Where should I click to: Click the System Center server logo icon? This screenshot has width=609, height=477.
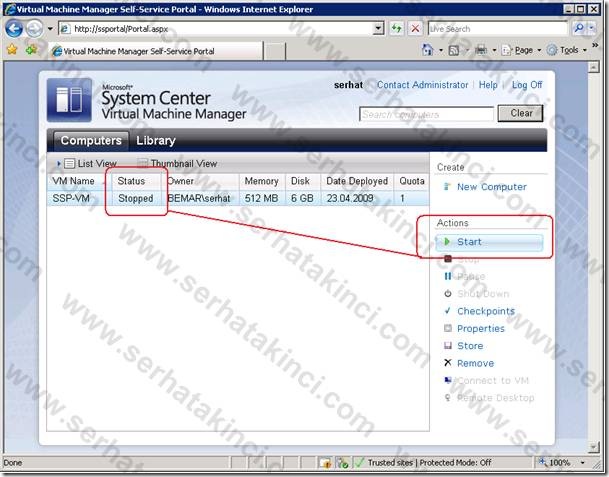(x=70, y=100)
